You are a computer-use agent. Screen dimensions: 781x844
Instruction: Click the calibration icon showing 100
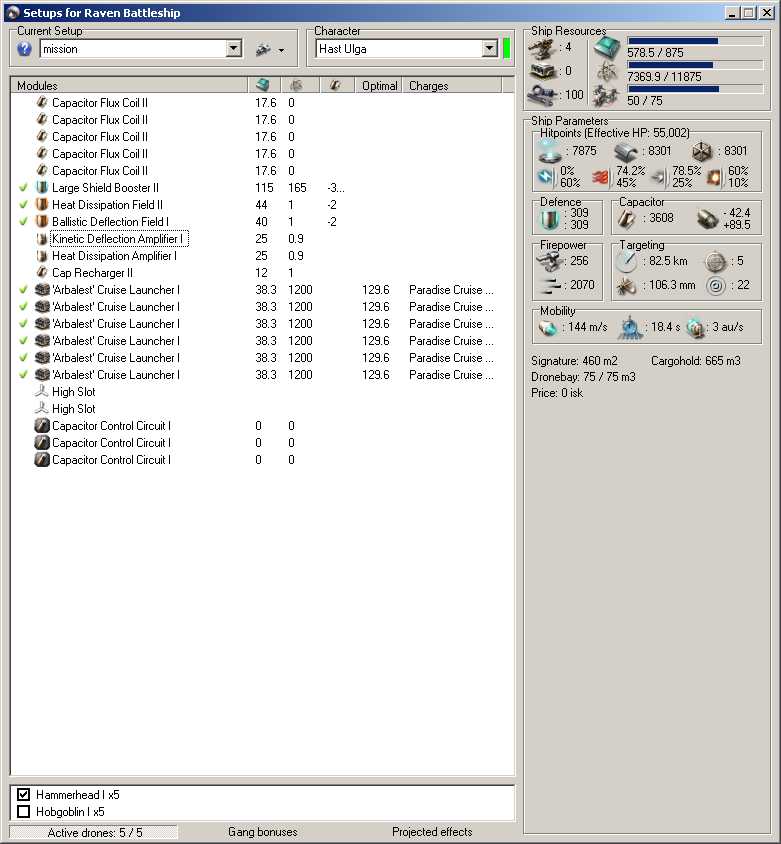coord(542,95)
